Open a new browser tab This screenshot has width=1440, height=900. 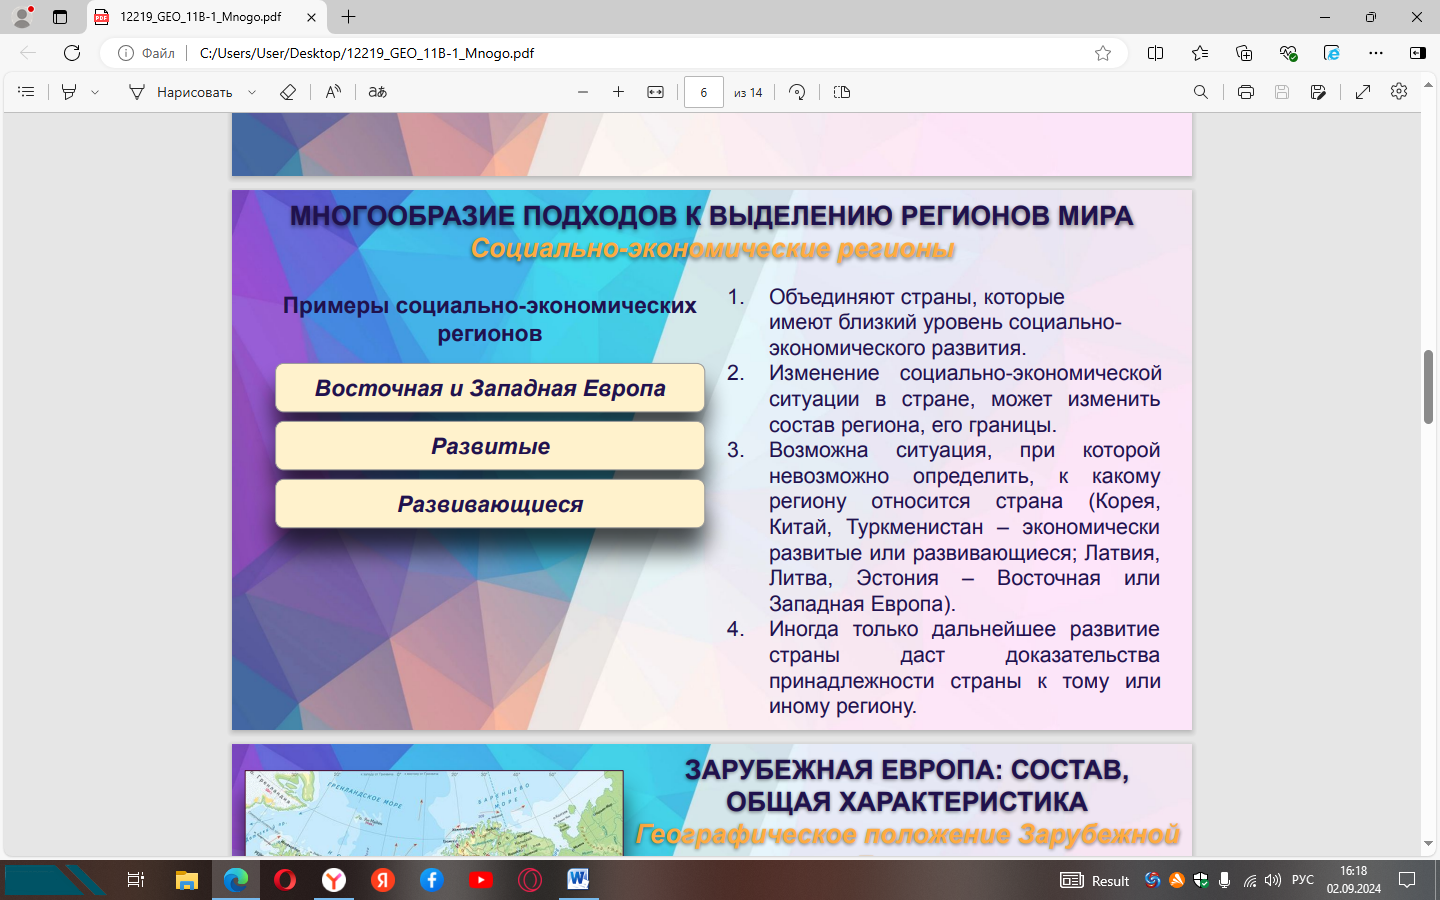(348, 17)
